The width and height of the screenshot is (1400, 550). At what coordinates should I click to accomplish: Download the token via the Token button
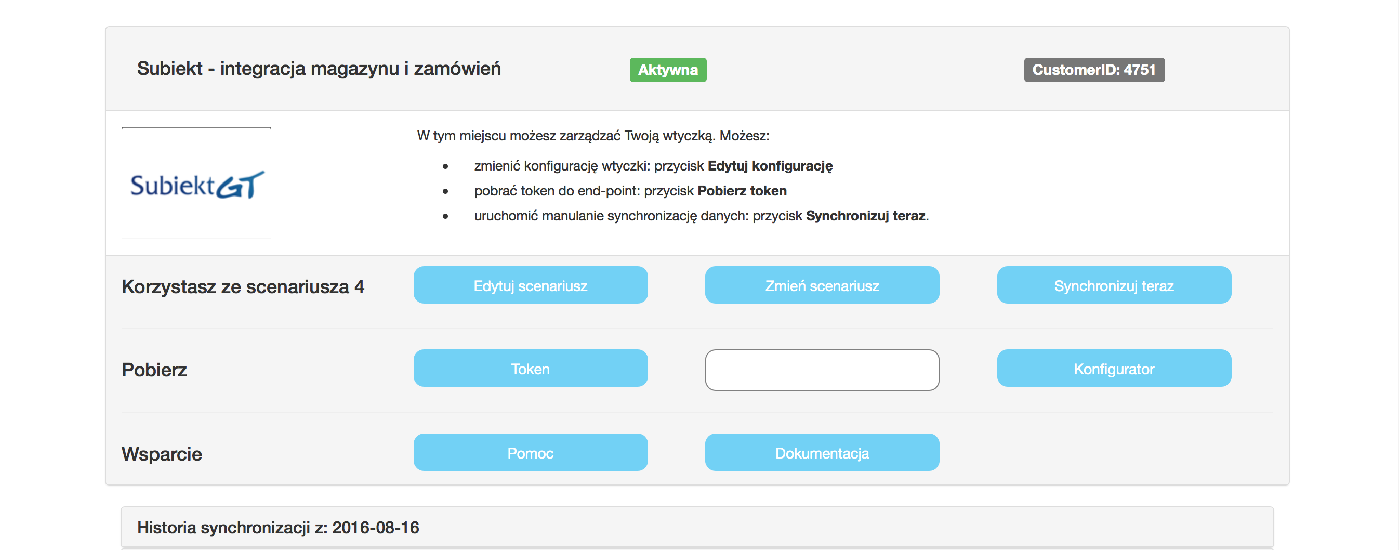coord(531,368)
